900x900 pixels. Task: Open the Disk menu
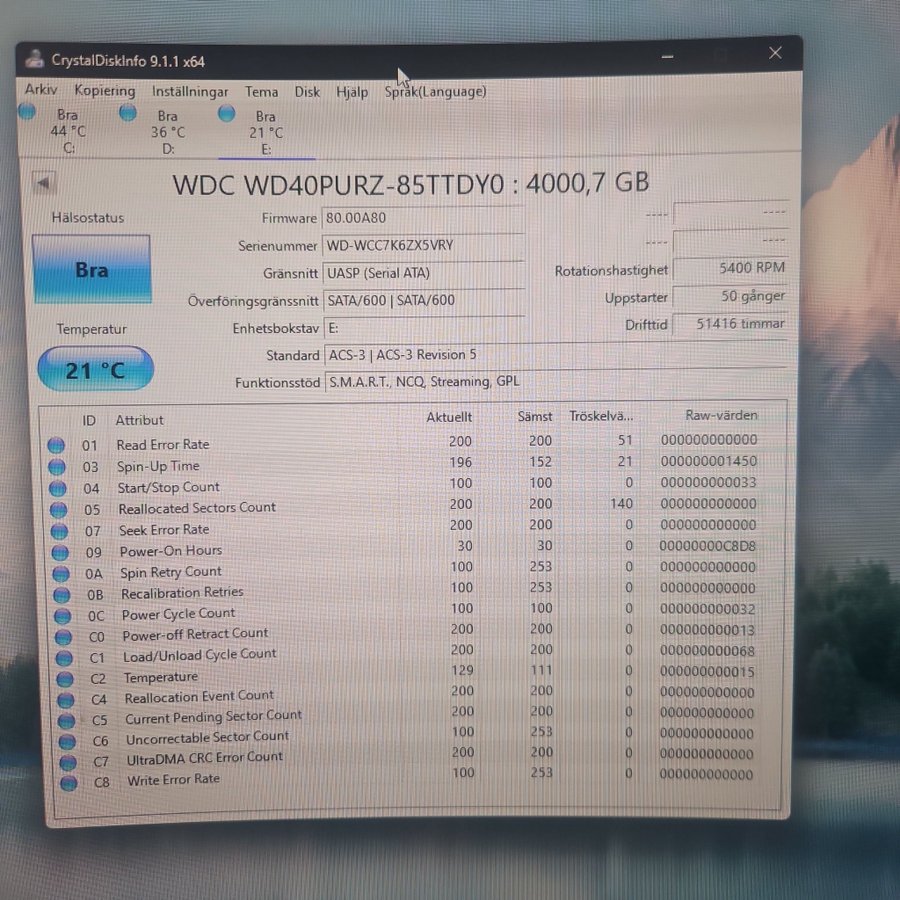(x=307, y=92)
